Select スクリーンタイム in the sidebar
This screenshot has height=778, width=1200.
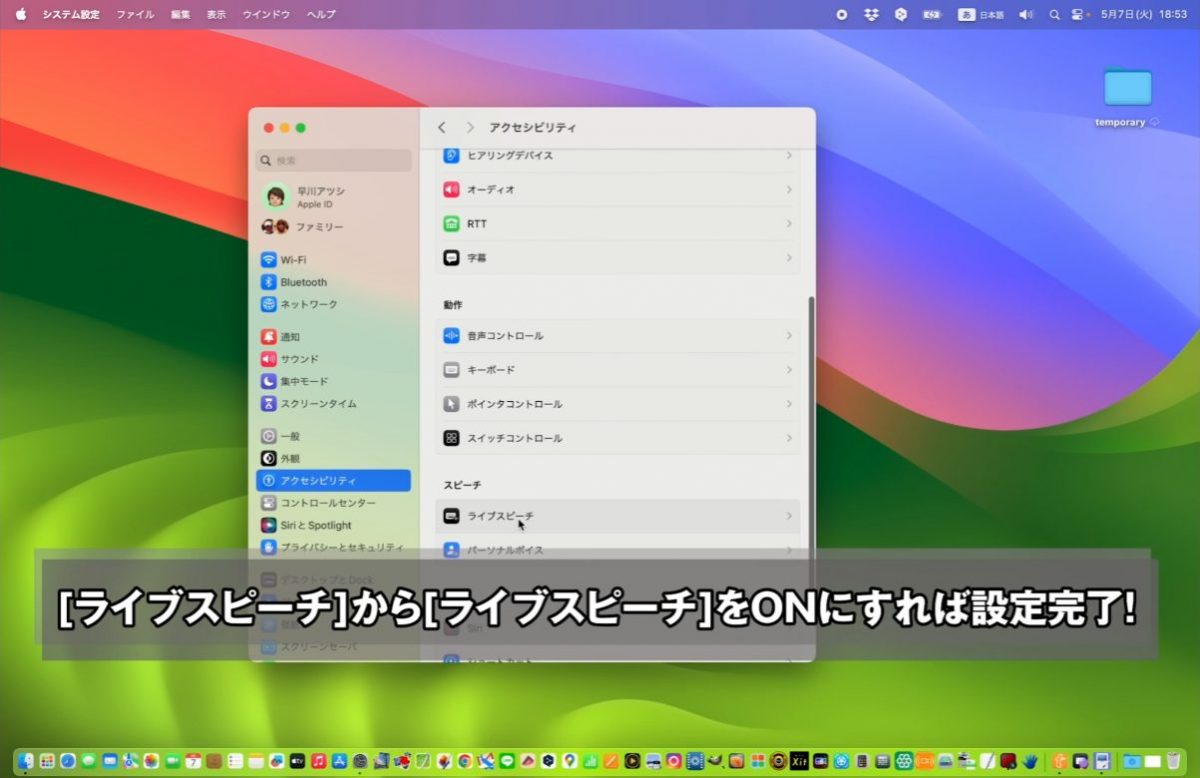(x=333, y=403)
